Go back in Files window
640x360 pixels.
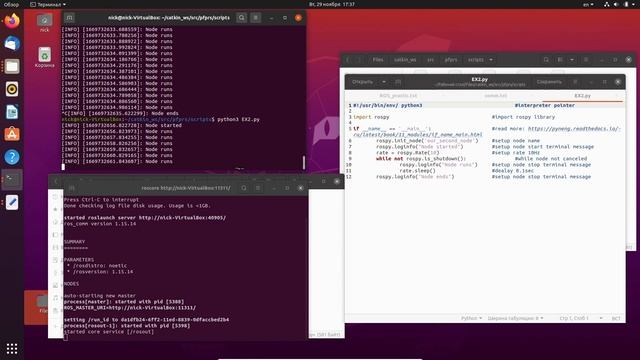pos(348,60)
